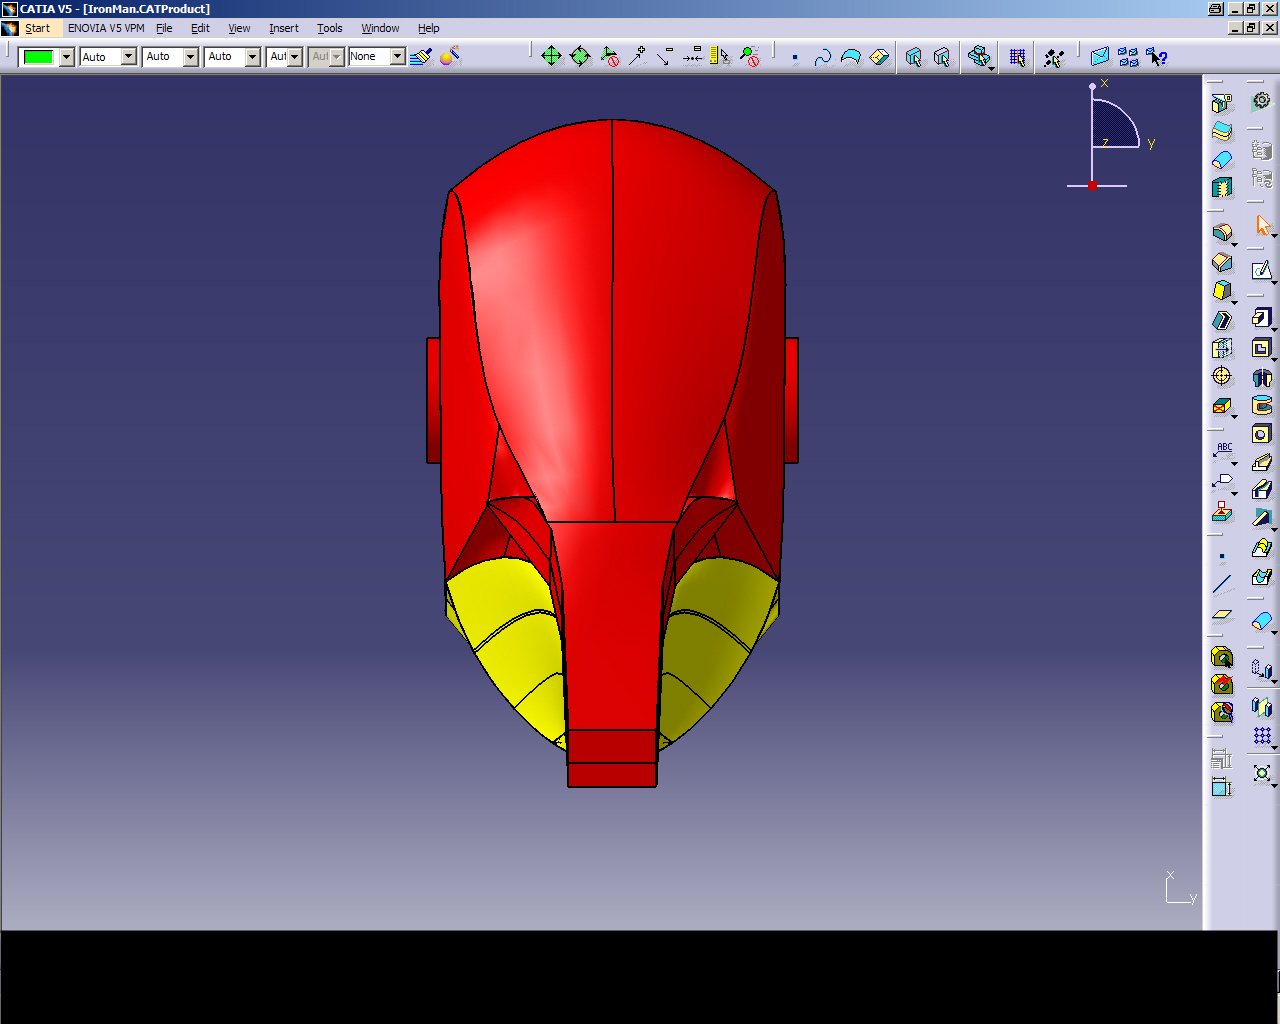This screenshot has height=1024, width=1280.
Task: Open the None layer combo box
Action: point(376,57)
